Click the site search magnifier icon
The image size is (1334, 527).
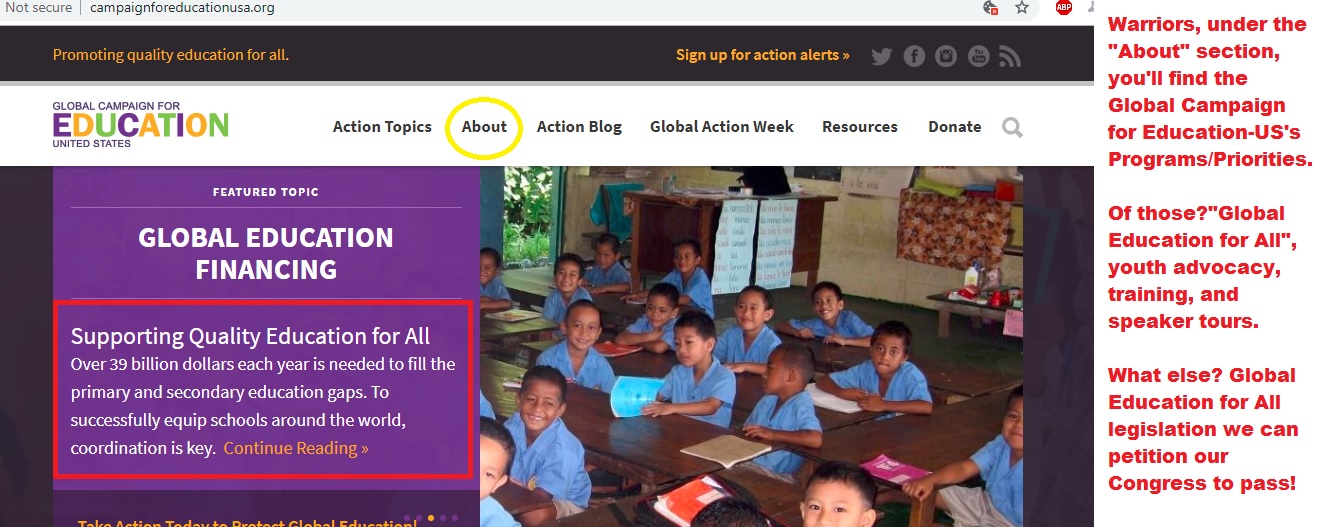pyautogui.click(x=1012, y=127)
